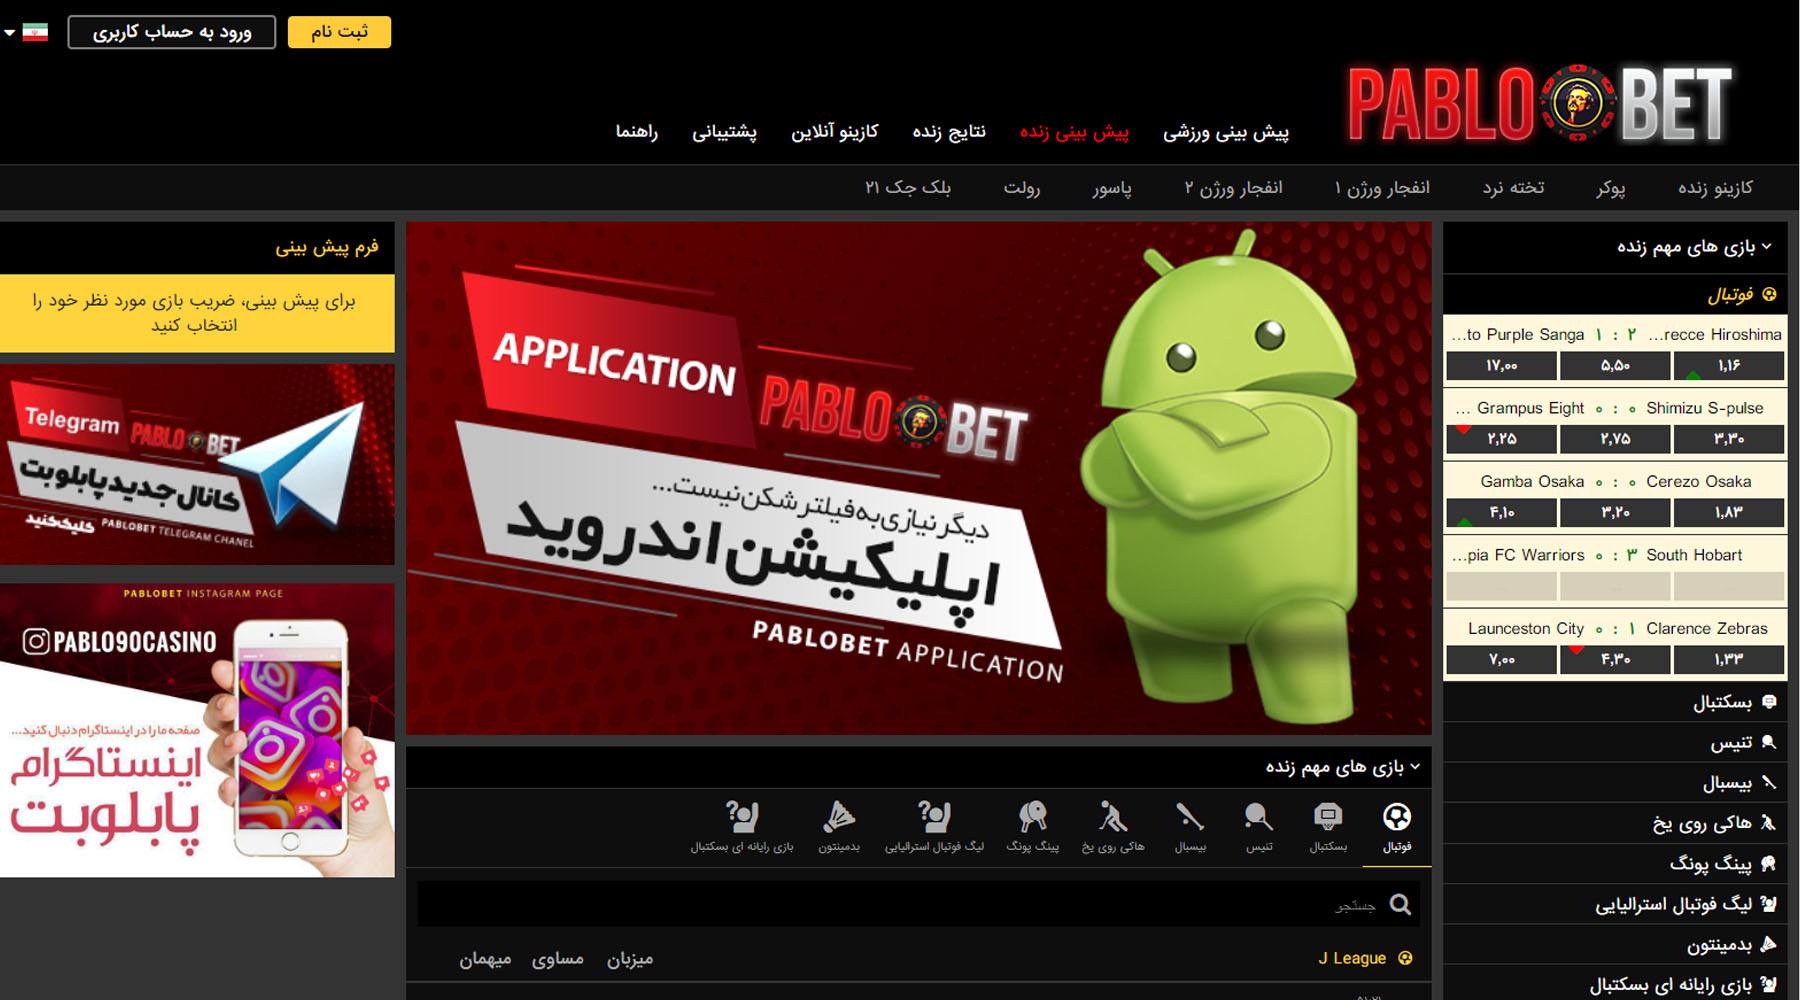The height and width of the screenshot is (1000, 1800).
Task: Open the J League heading row
Action: click(x=919, y=958)
